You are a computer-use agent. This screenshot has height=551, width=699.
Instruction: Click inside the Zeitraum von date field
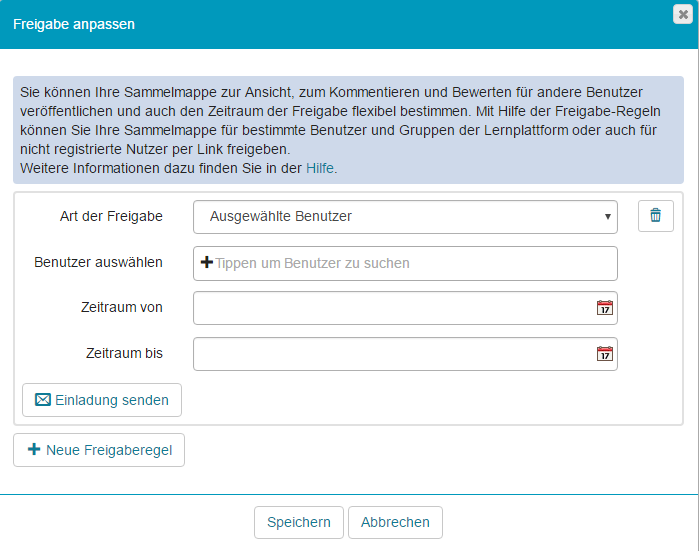392,308
